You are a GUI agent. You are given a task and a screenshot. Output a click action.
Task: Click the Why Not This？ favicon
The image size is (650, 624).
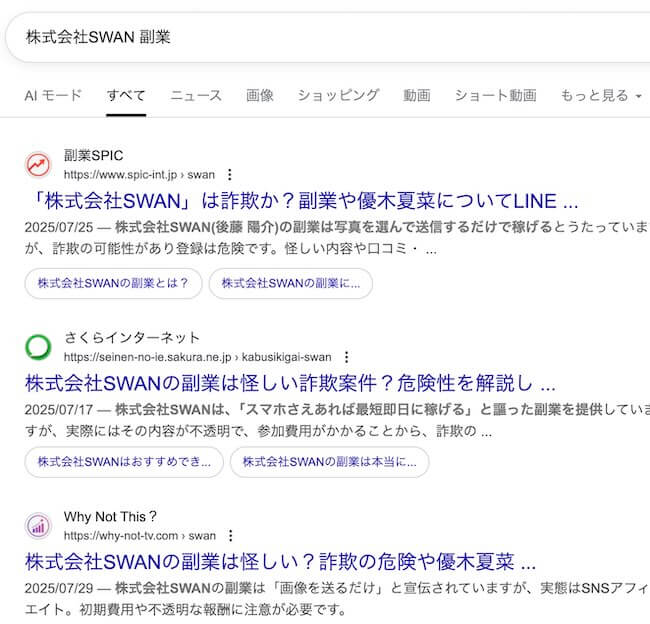coord(38,526)
